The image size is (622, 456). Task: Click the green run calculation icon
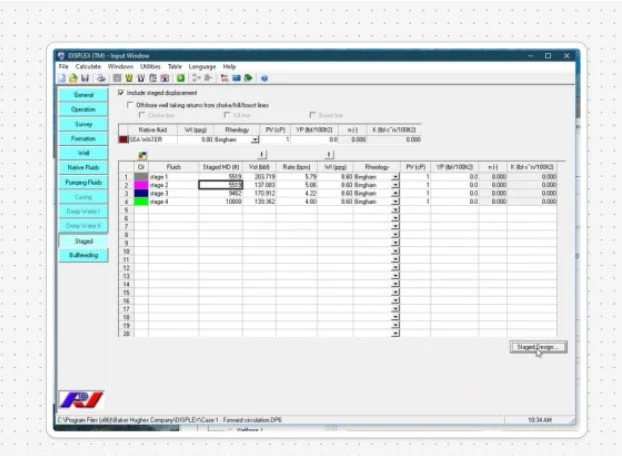click(181, 78)
